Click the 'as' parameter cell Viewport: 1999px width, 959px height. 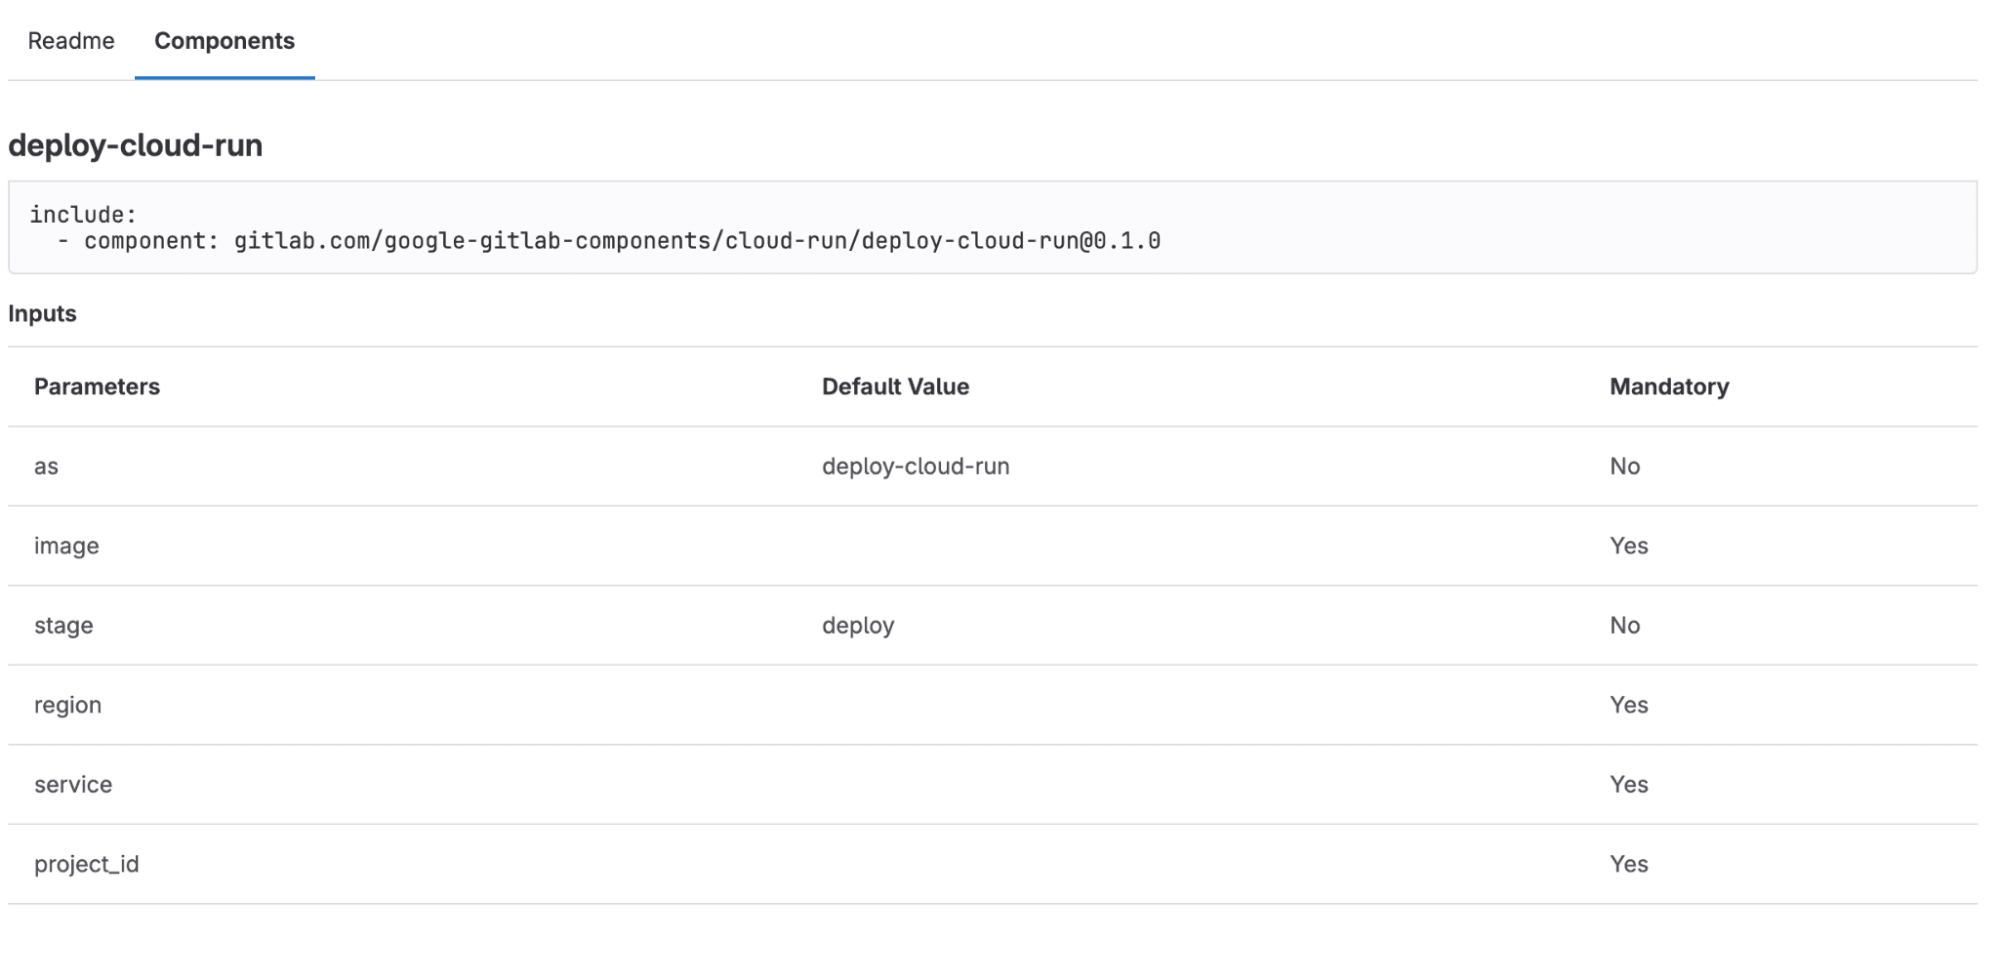pos(46,467)
